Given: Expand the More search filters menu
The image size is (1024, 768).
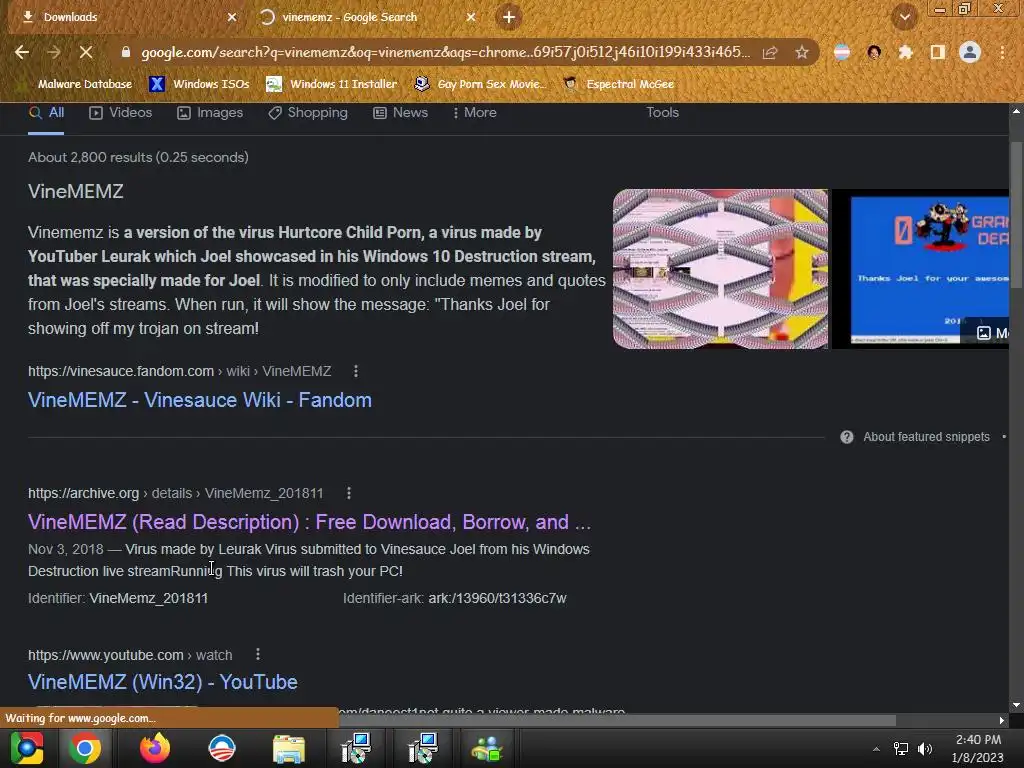Looking at the screenshot, I should 474,112.
